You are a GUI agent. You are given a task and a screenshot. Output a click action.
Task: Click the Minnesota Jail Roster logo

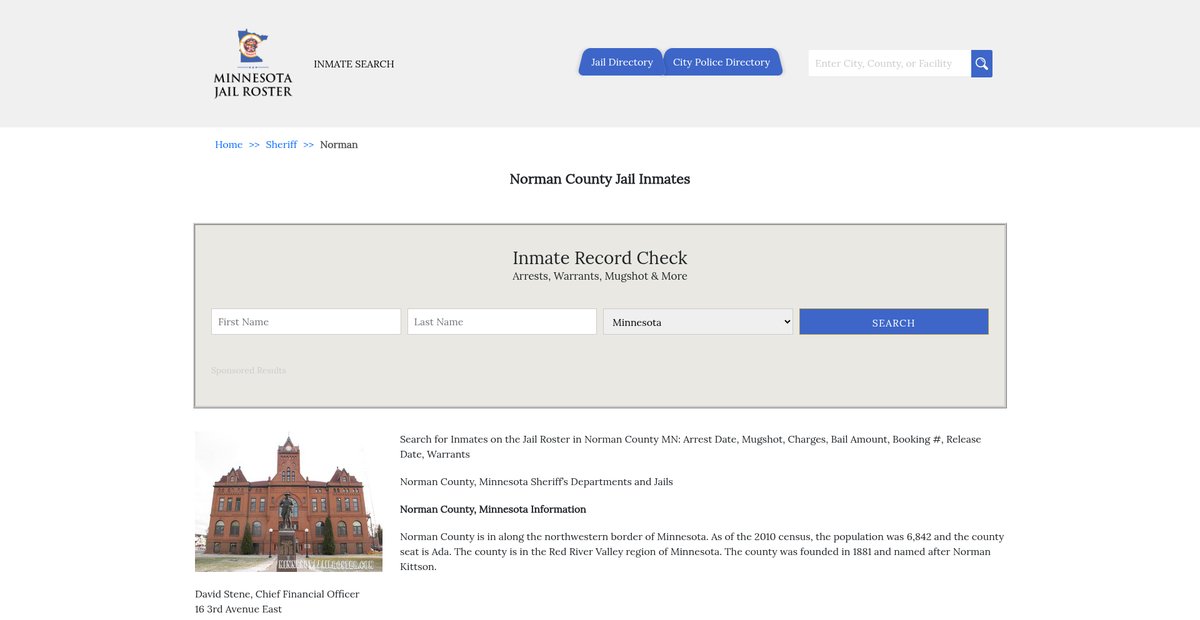(x=253, y=63)
